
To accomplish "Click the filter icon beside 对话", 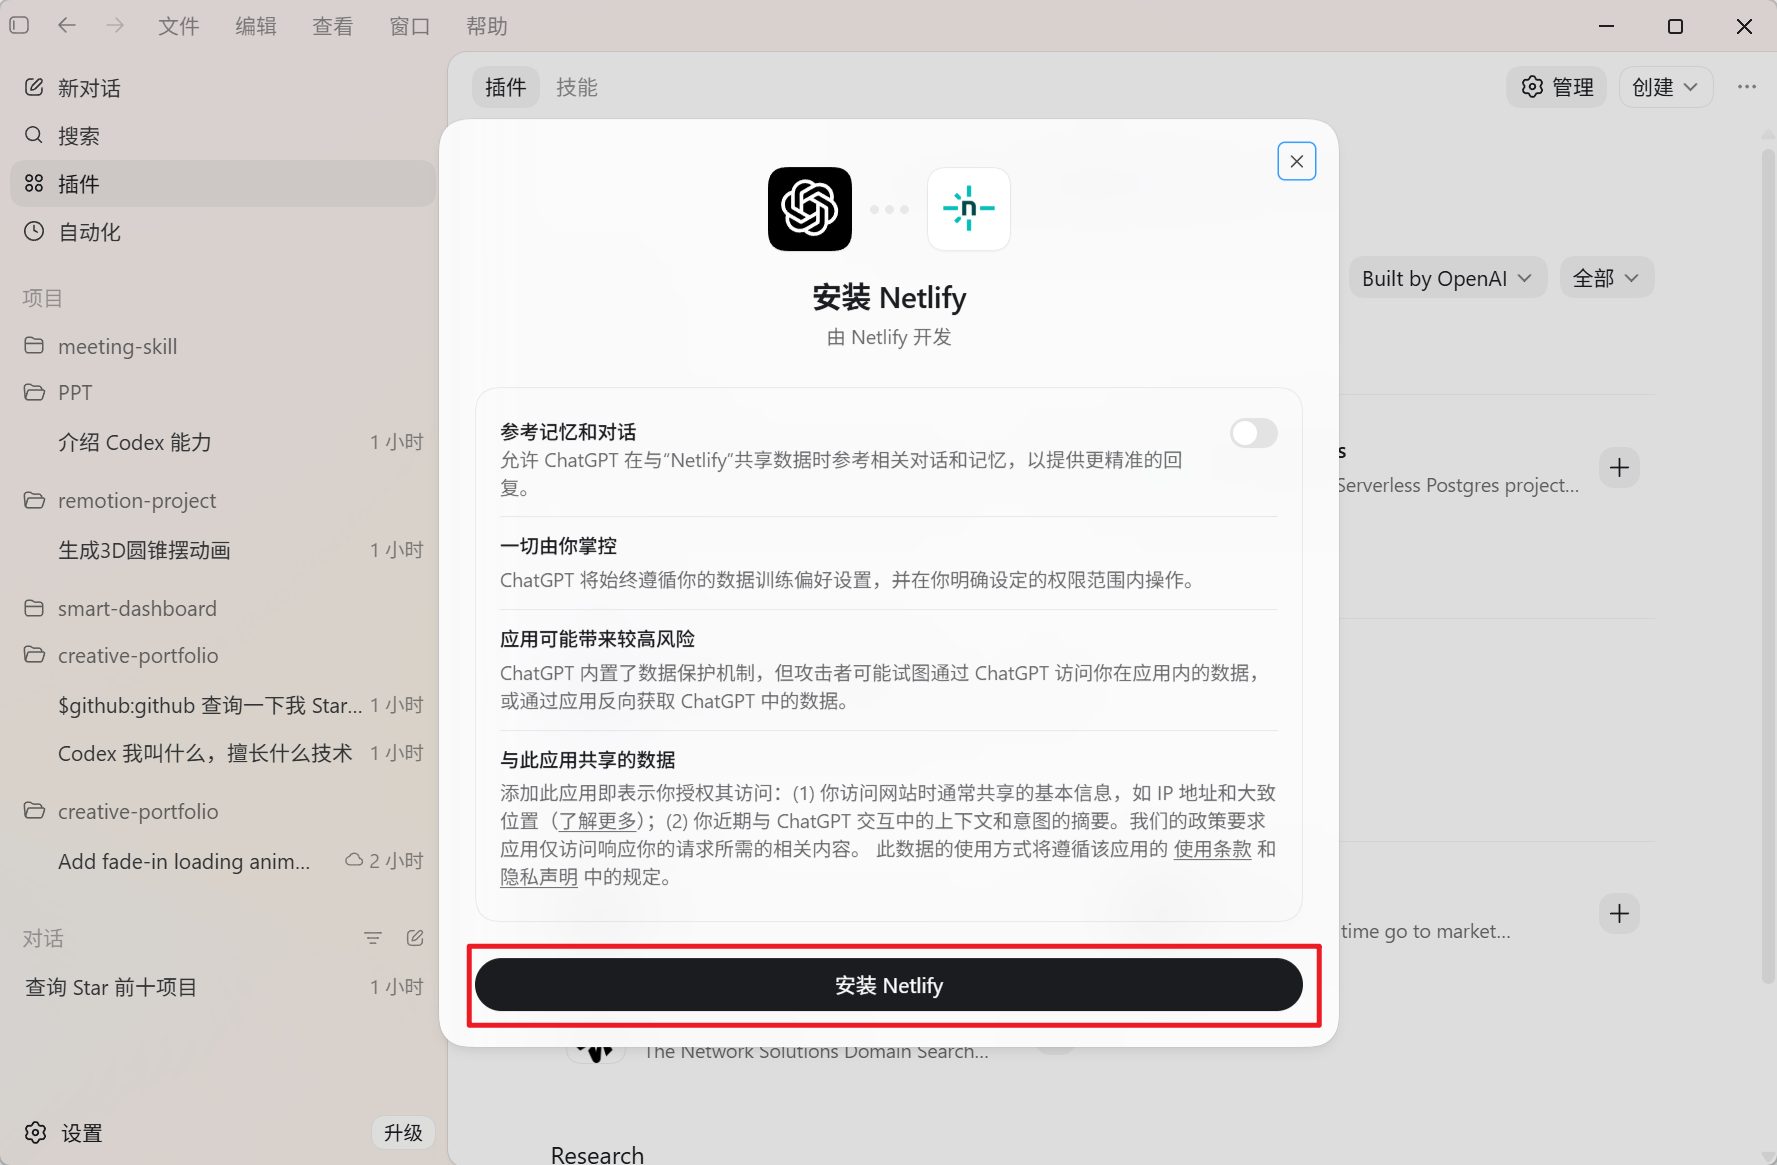I will coord(373,938).
